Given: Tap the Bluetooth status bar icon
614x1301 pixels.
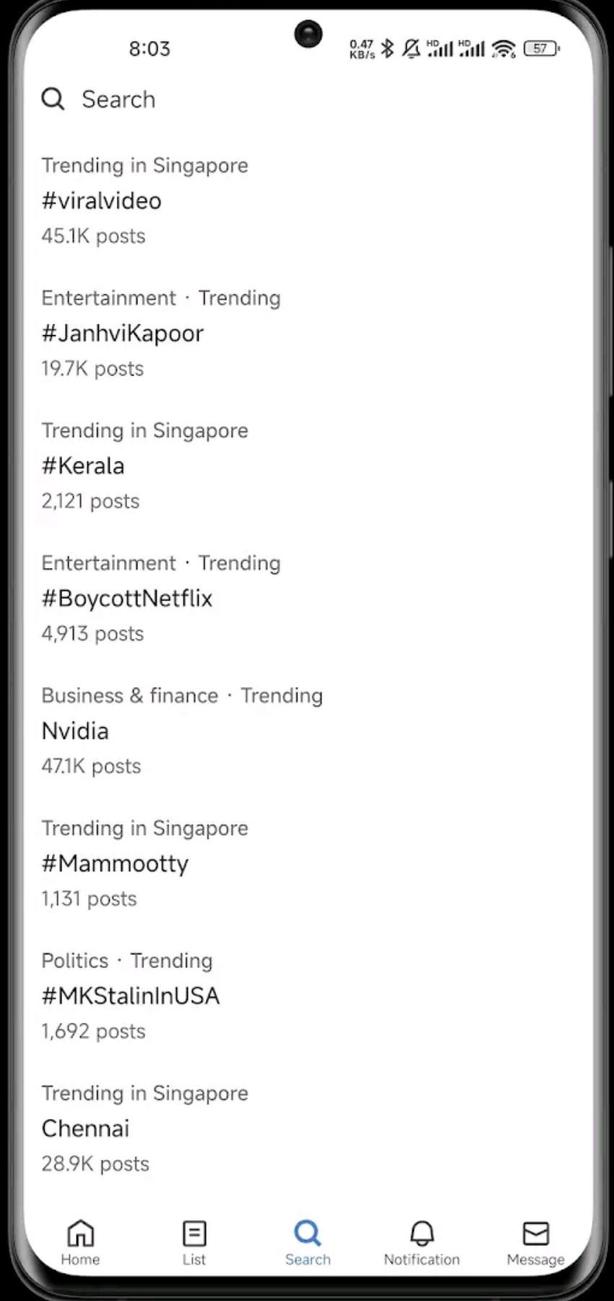Looking at the screenshot, I should pos(387,48).
